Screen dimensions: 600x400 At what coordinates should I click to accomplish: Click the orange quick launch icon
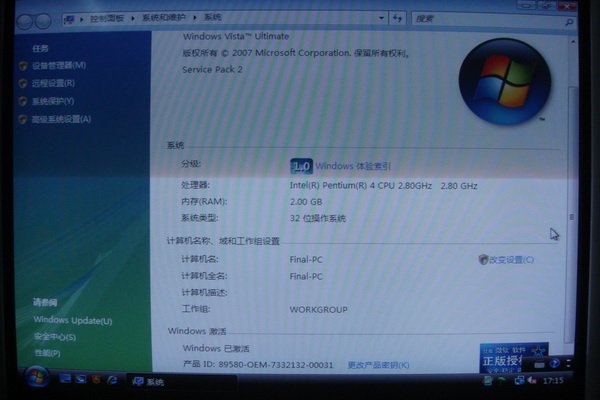[96, 379]
